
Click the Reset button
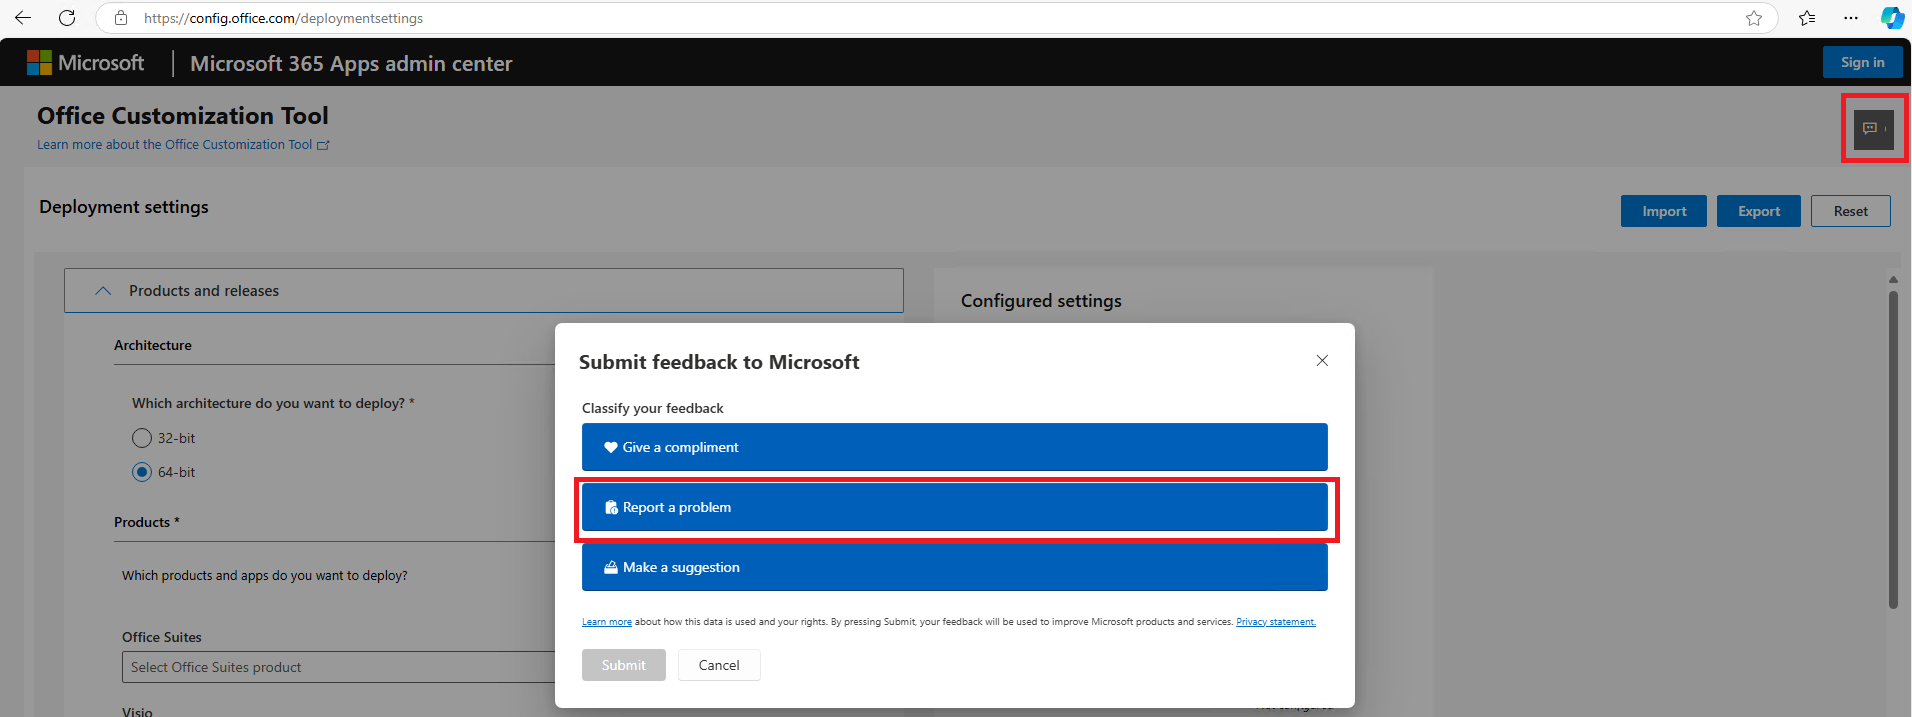tap(1850, 211)
